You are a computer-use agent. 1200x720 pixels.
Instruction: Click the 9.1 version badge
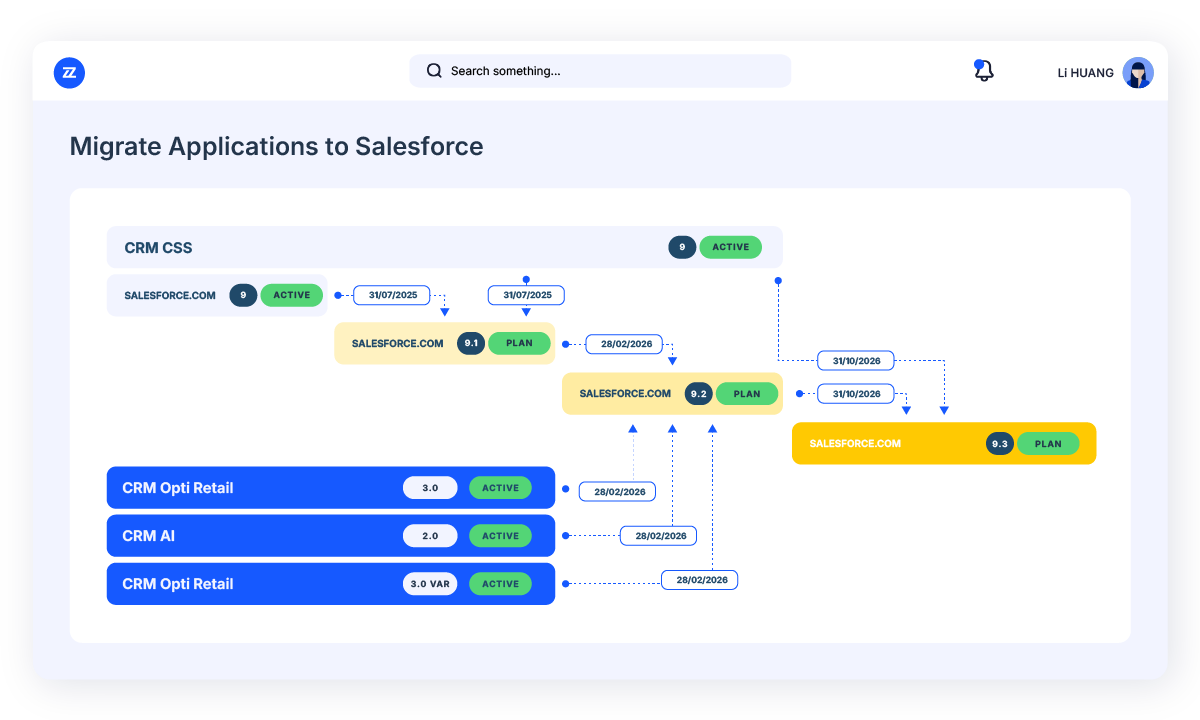click(x=471, y=343)
